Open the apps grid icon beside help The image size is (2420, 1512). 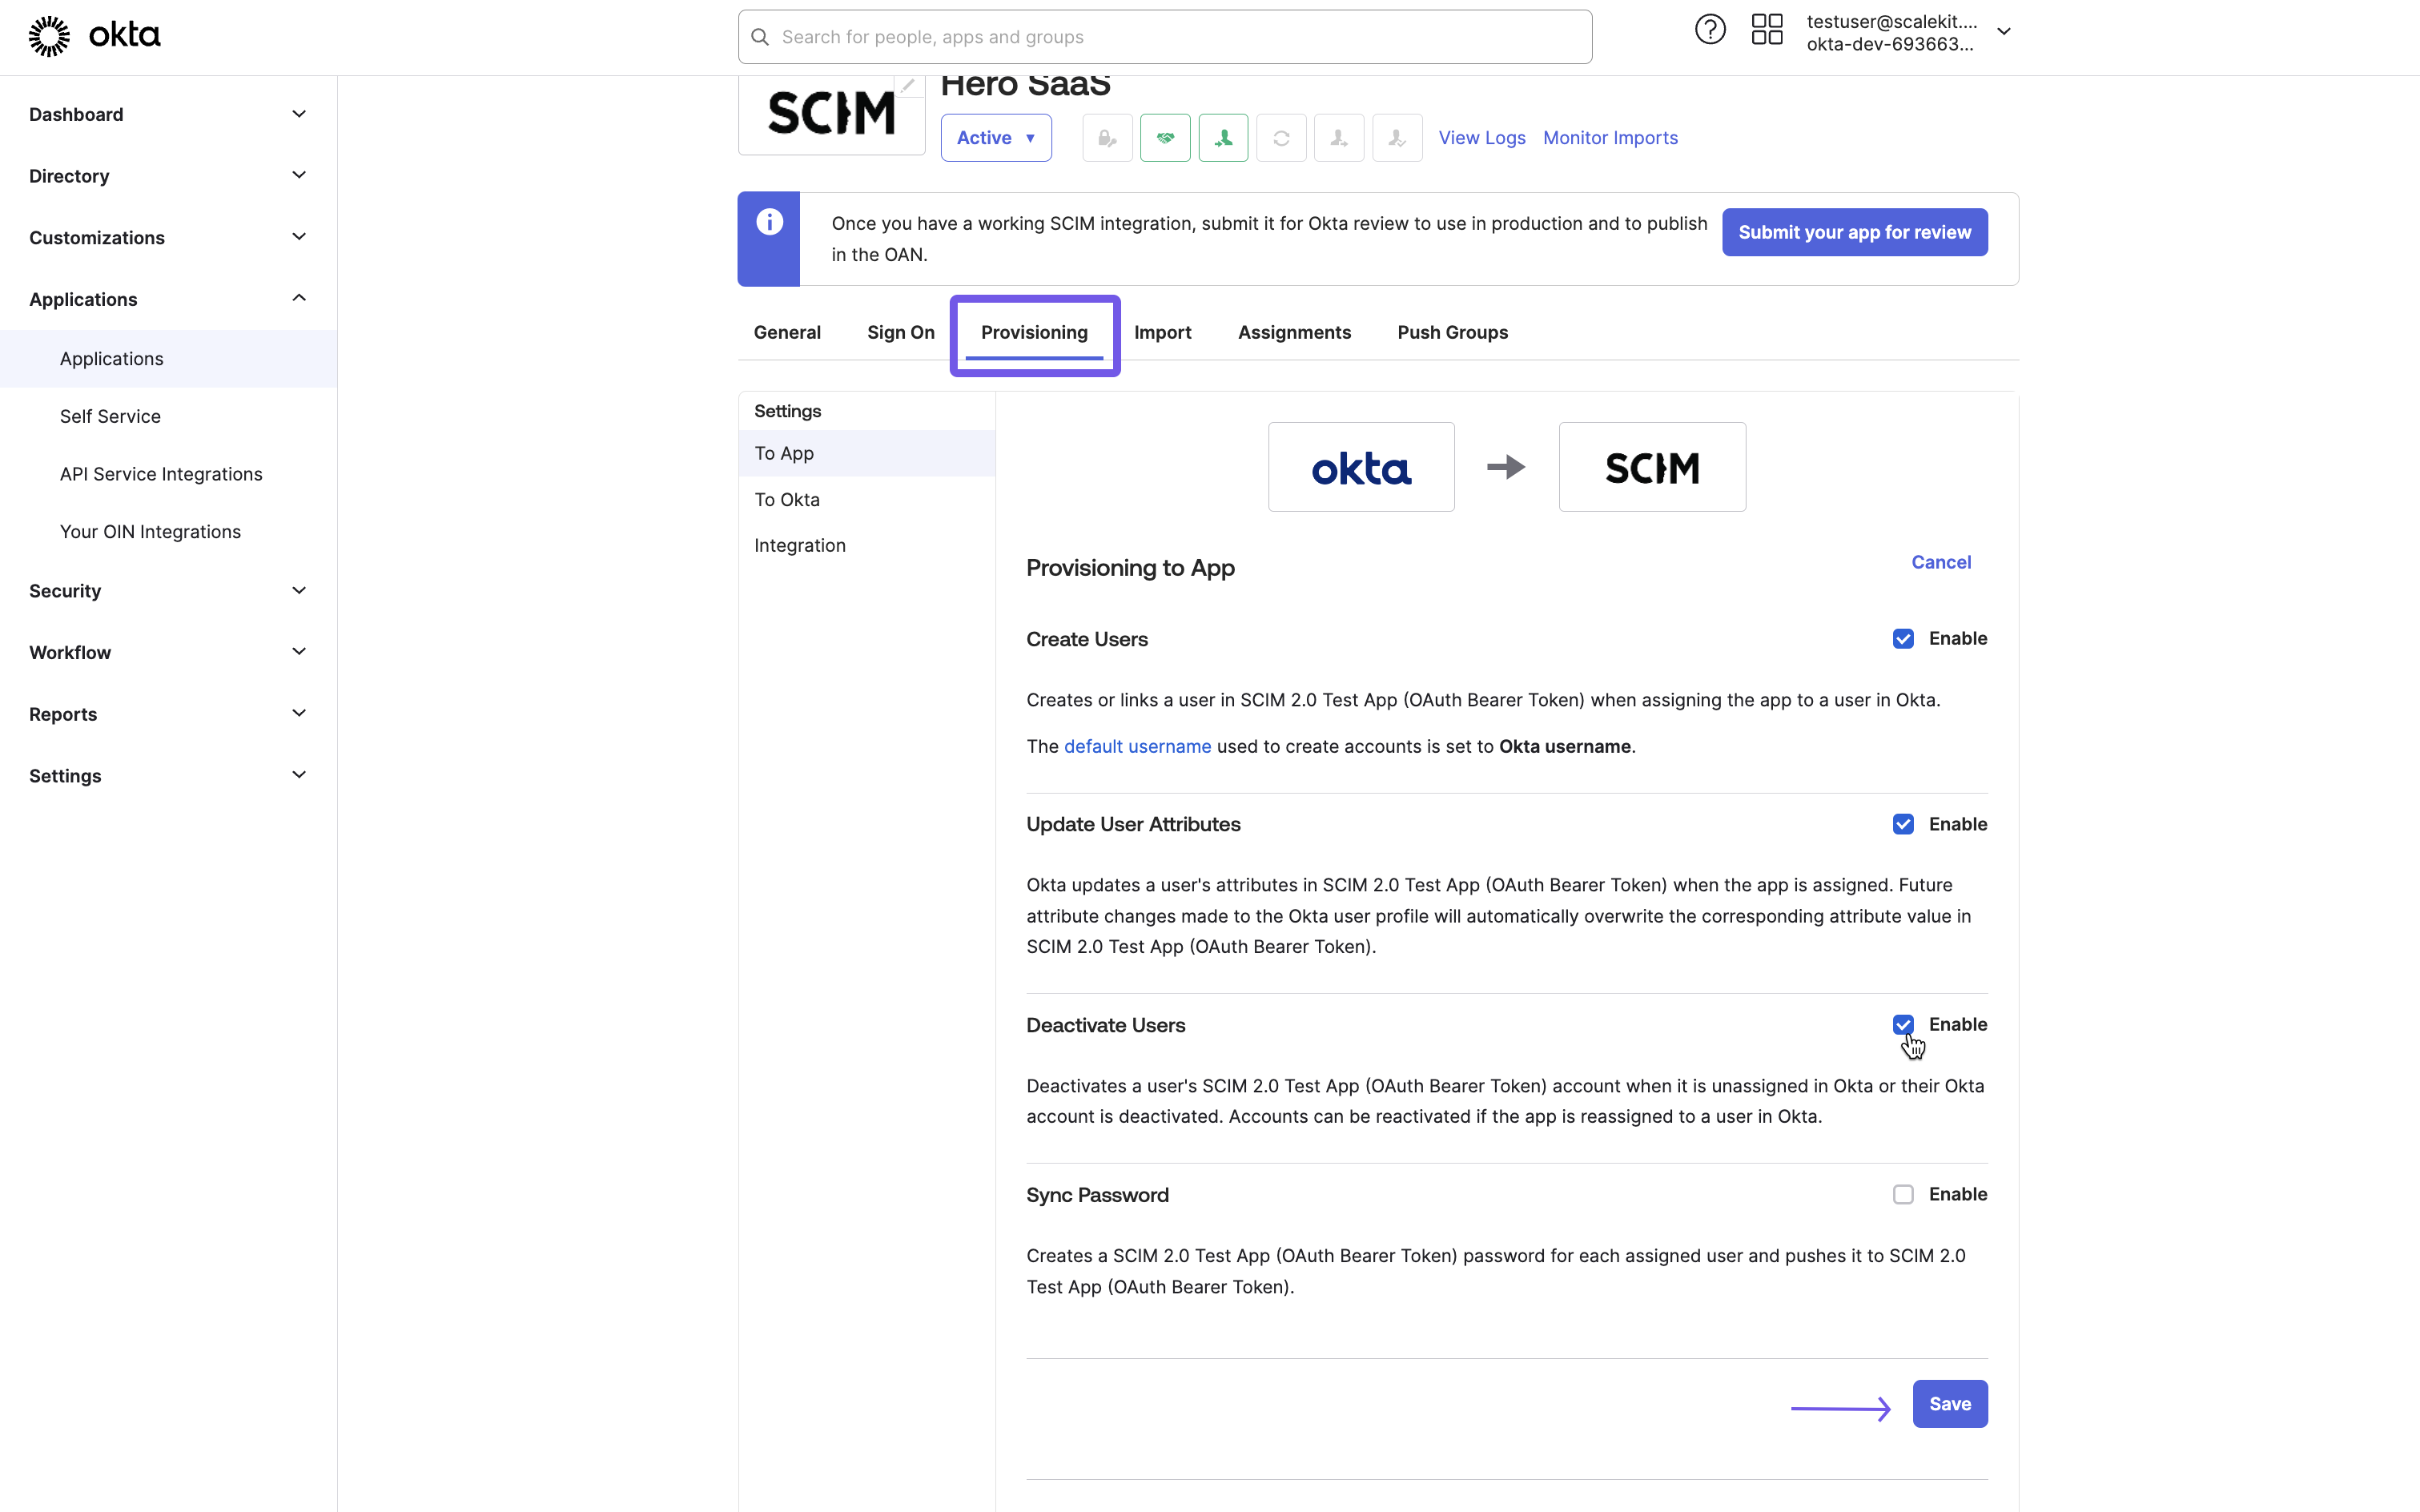click(1766, 30)
